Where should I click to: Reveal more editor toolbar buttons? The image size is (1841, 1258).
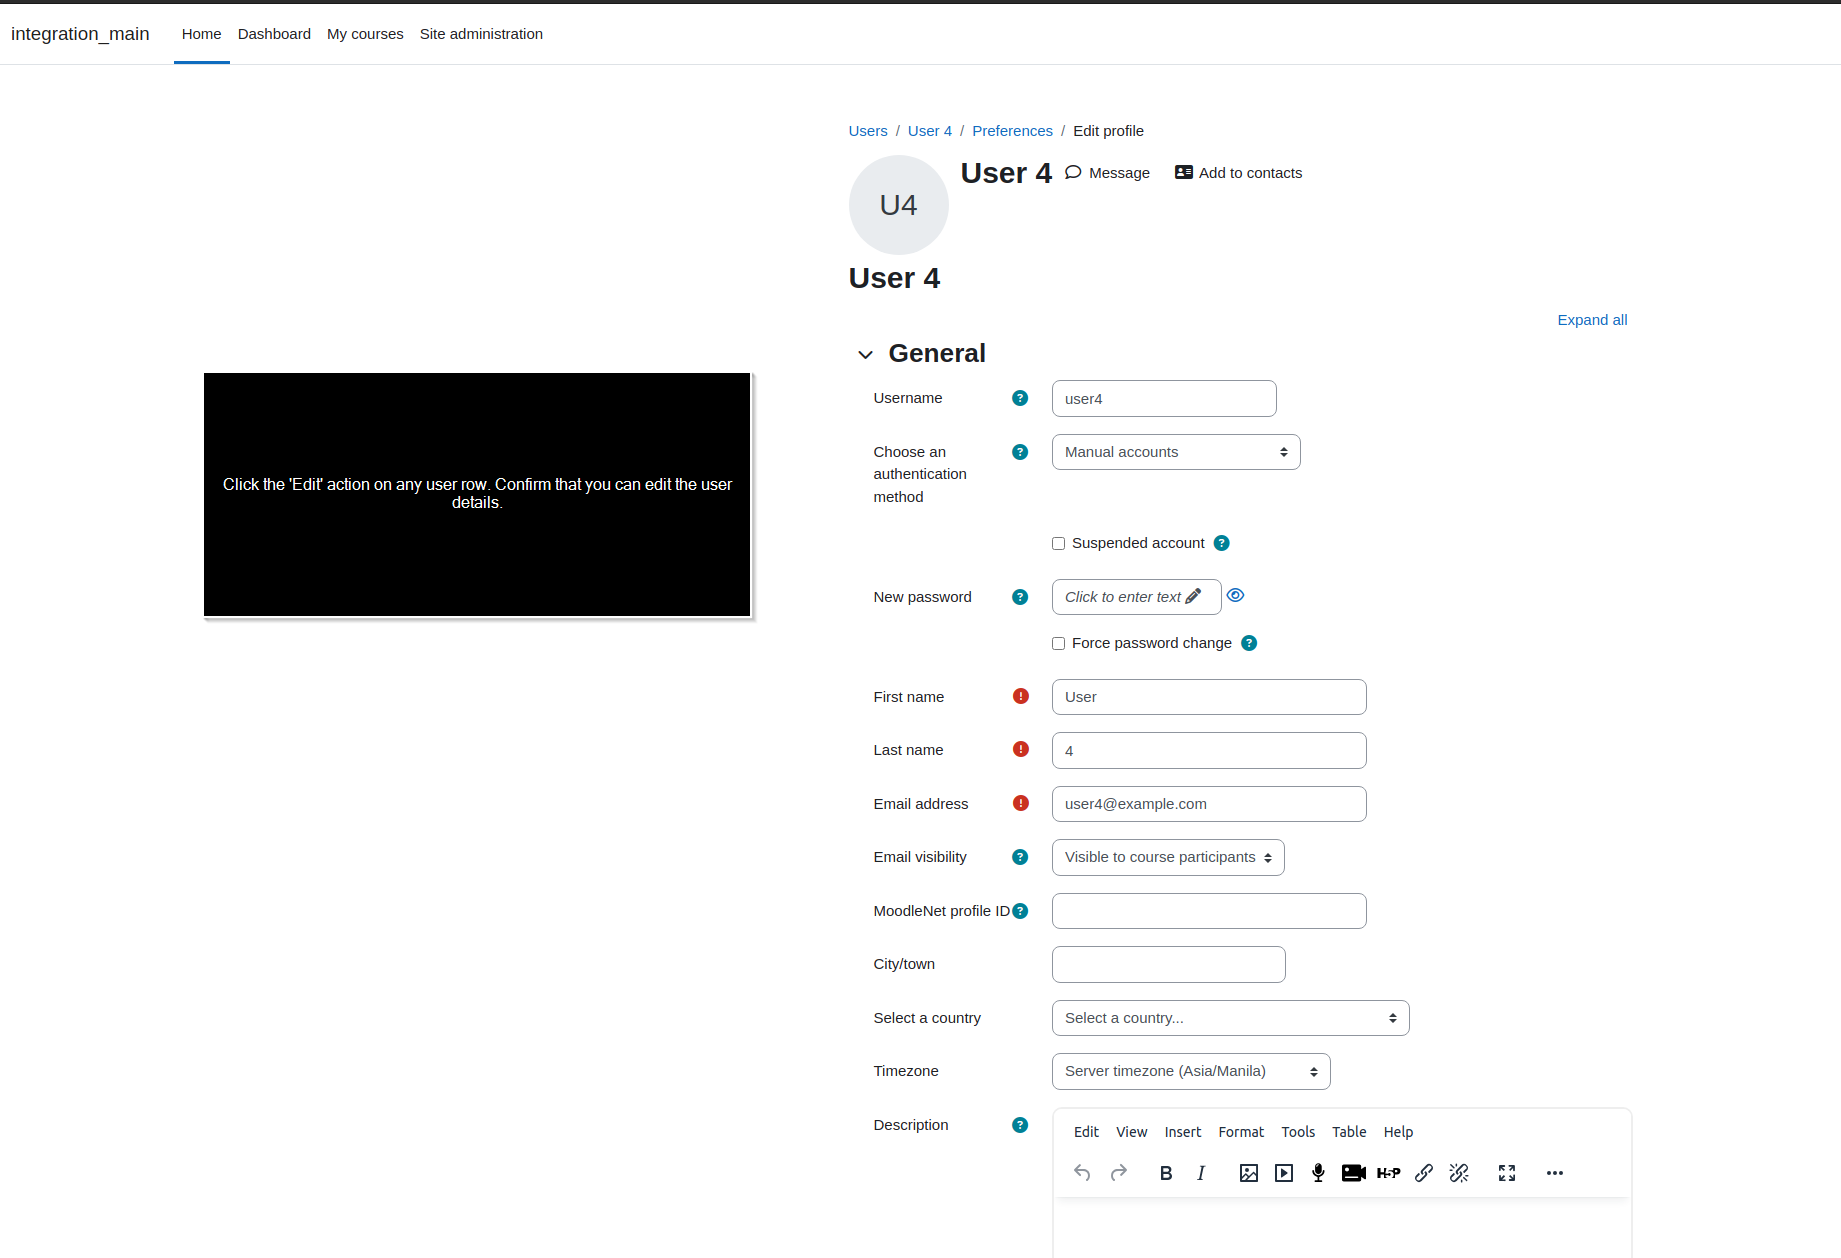pyautogui.click(x=1555, y=1173)
